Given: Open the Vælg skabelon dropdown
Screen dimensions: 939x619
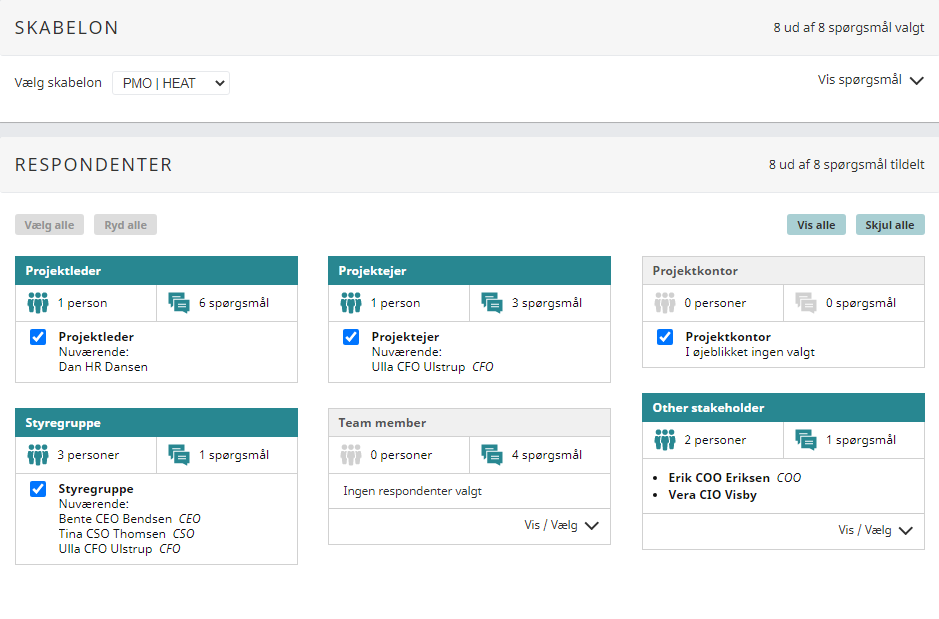Looking at the screenshot, I should click(x=171, y=83).
